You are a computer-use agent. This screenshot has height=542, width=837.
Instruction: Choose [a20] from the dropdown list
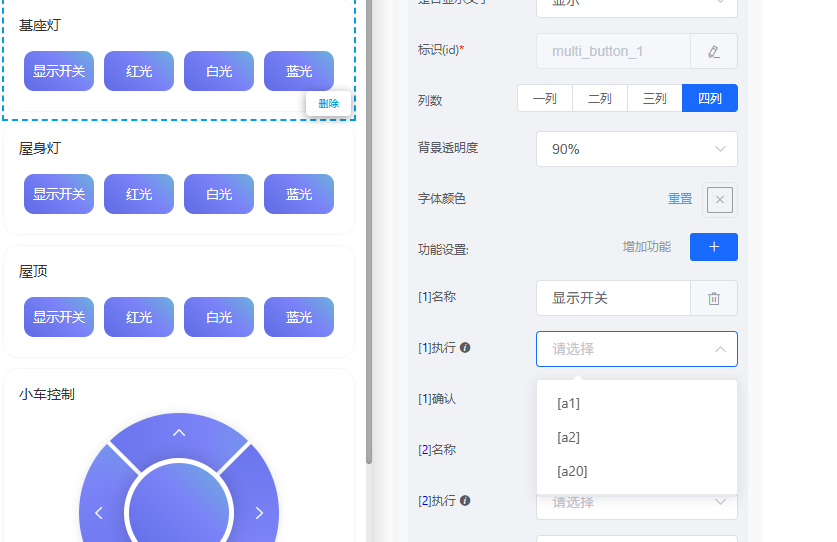[x=637, y=472]
